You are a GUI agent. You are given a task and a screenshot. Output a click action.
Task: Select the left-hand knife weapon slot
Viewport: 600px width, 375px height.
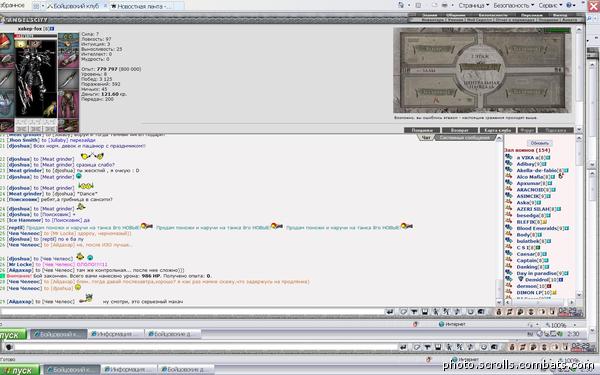click(x=7, y=78)
